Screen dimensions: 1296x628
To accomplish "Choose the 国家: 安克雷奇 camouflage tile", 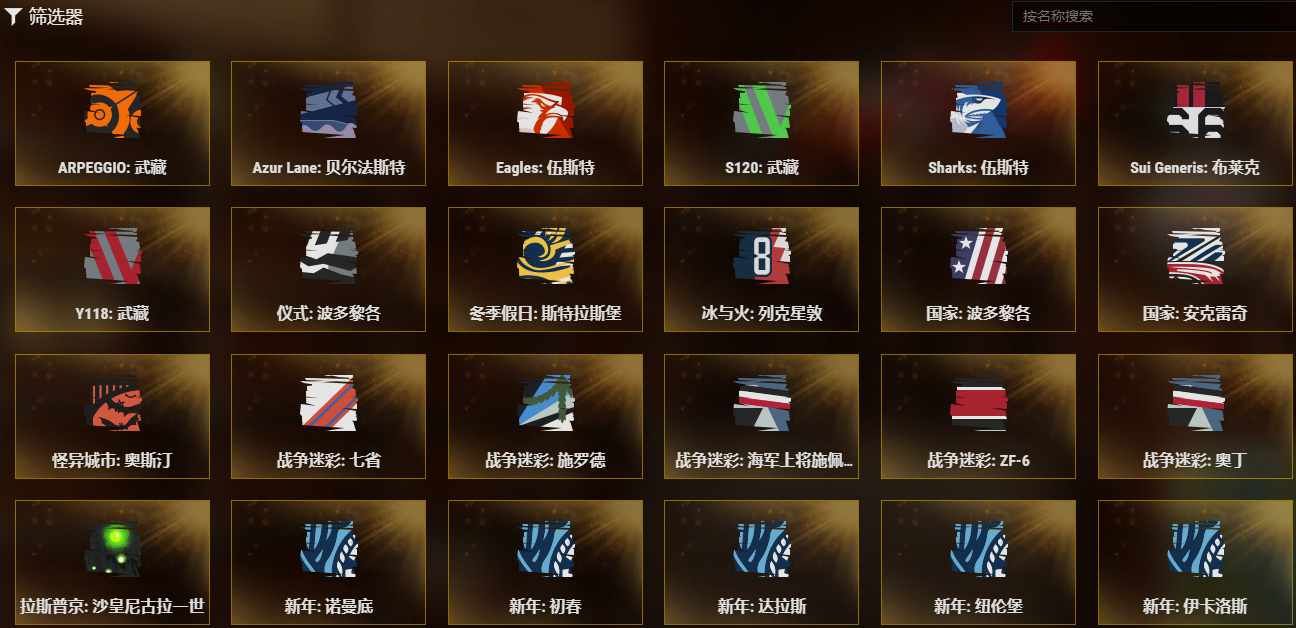I will (x=1195, y=269).
